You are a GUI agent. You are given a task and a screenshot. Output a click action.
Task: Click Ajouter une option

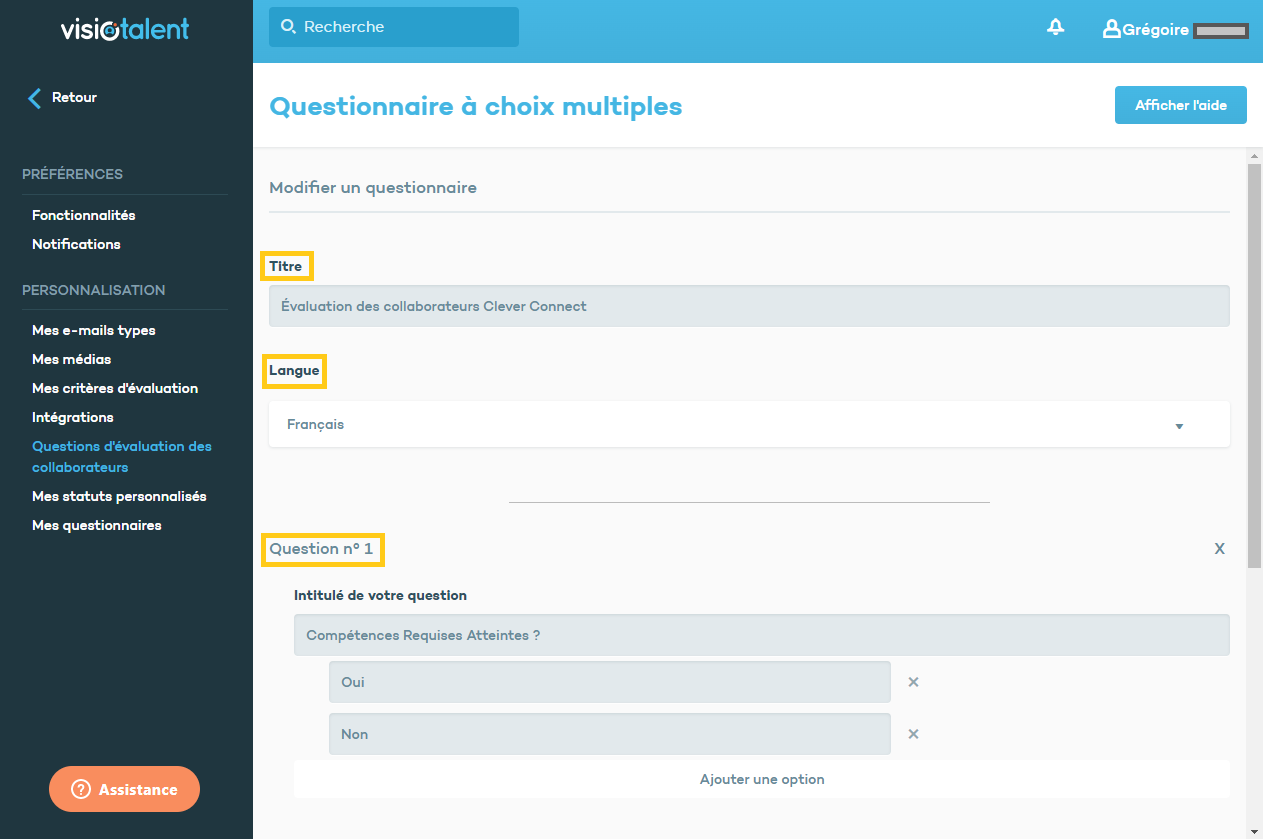tap(761, 779)
